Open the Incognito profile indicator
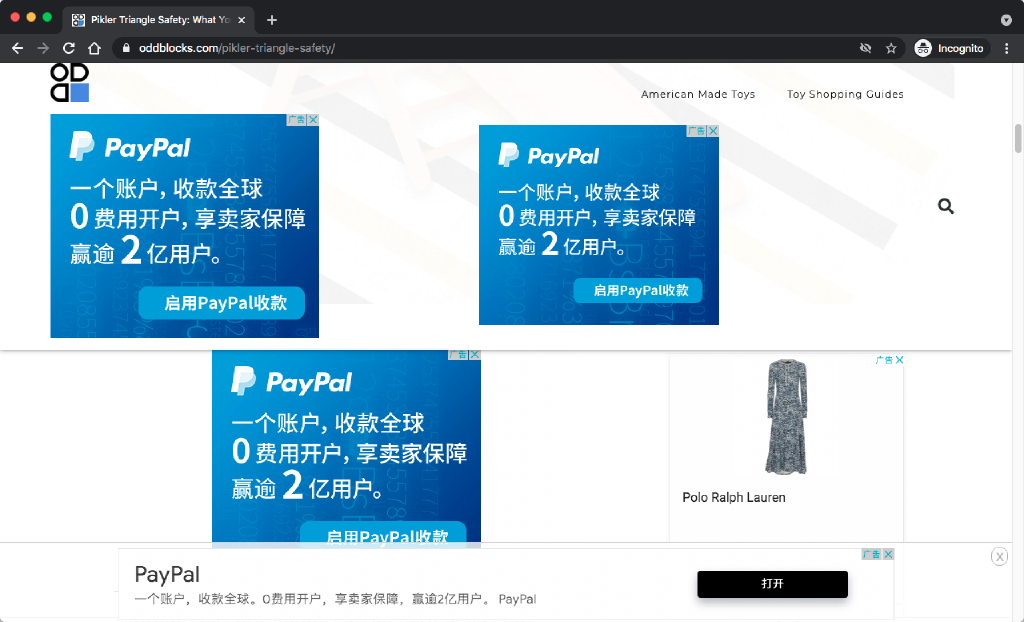Viewport: 1024px width, 622px height. 950,48
